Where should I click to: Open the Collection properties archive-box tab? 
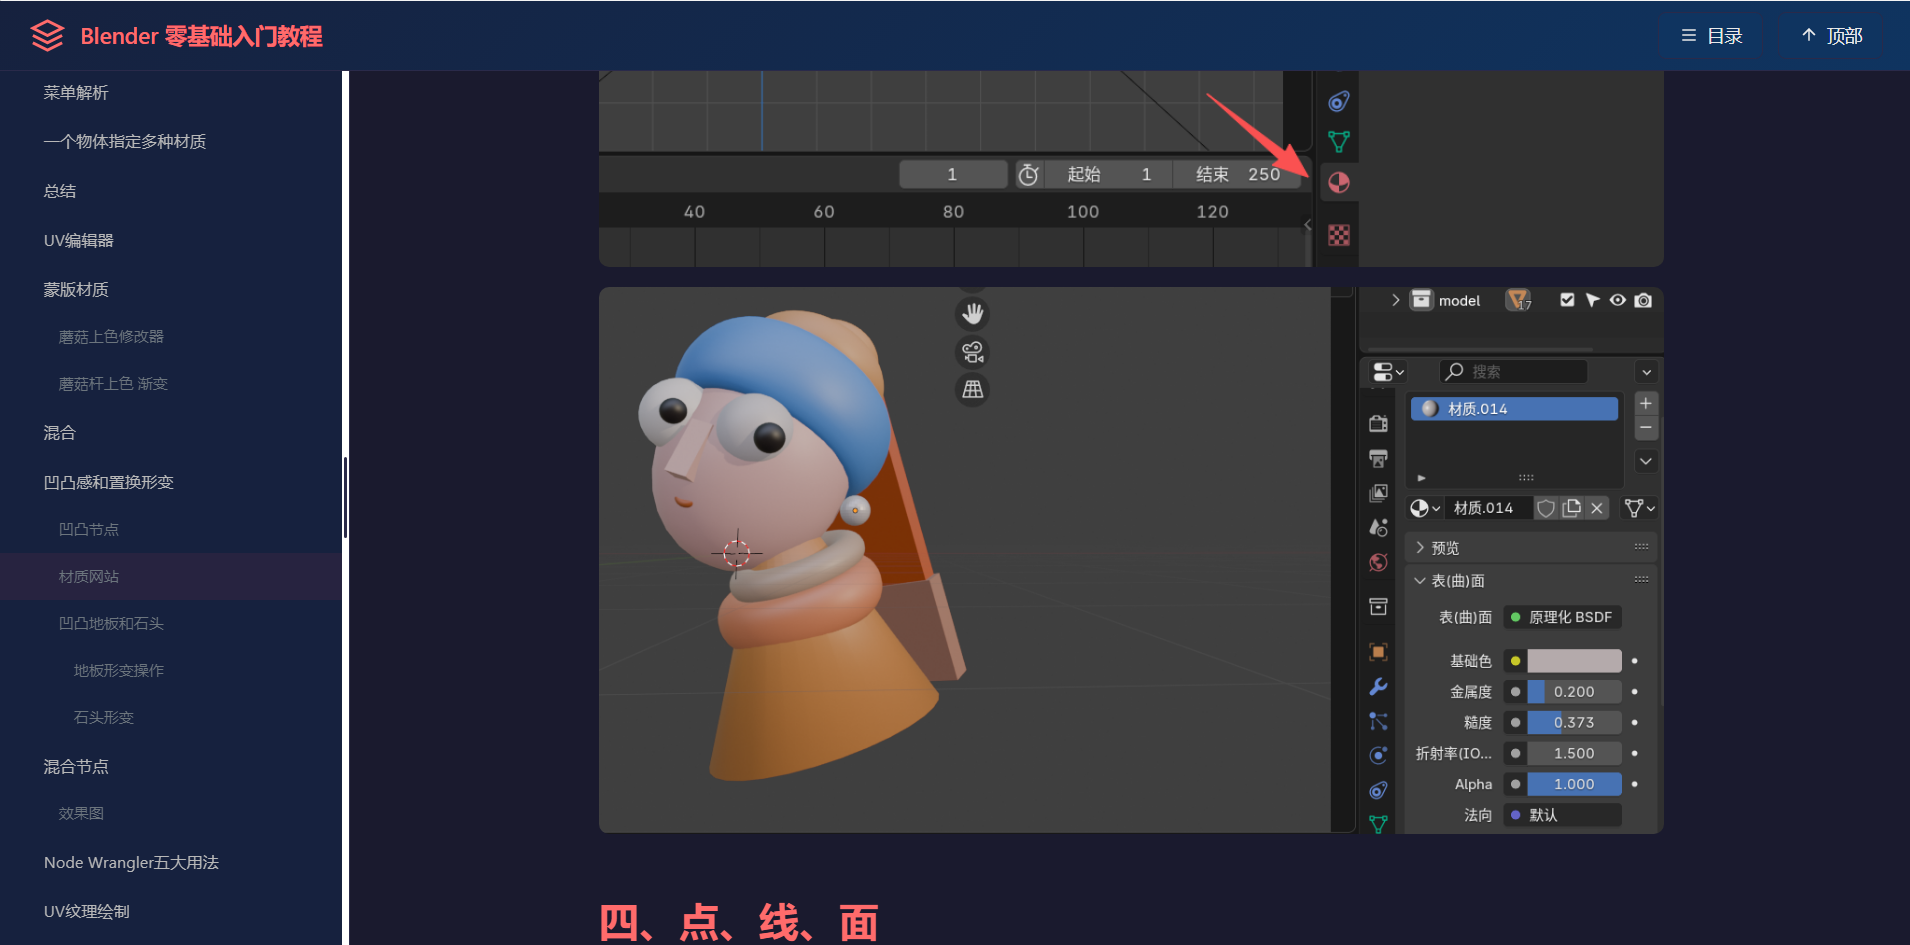point(1378,606)
